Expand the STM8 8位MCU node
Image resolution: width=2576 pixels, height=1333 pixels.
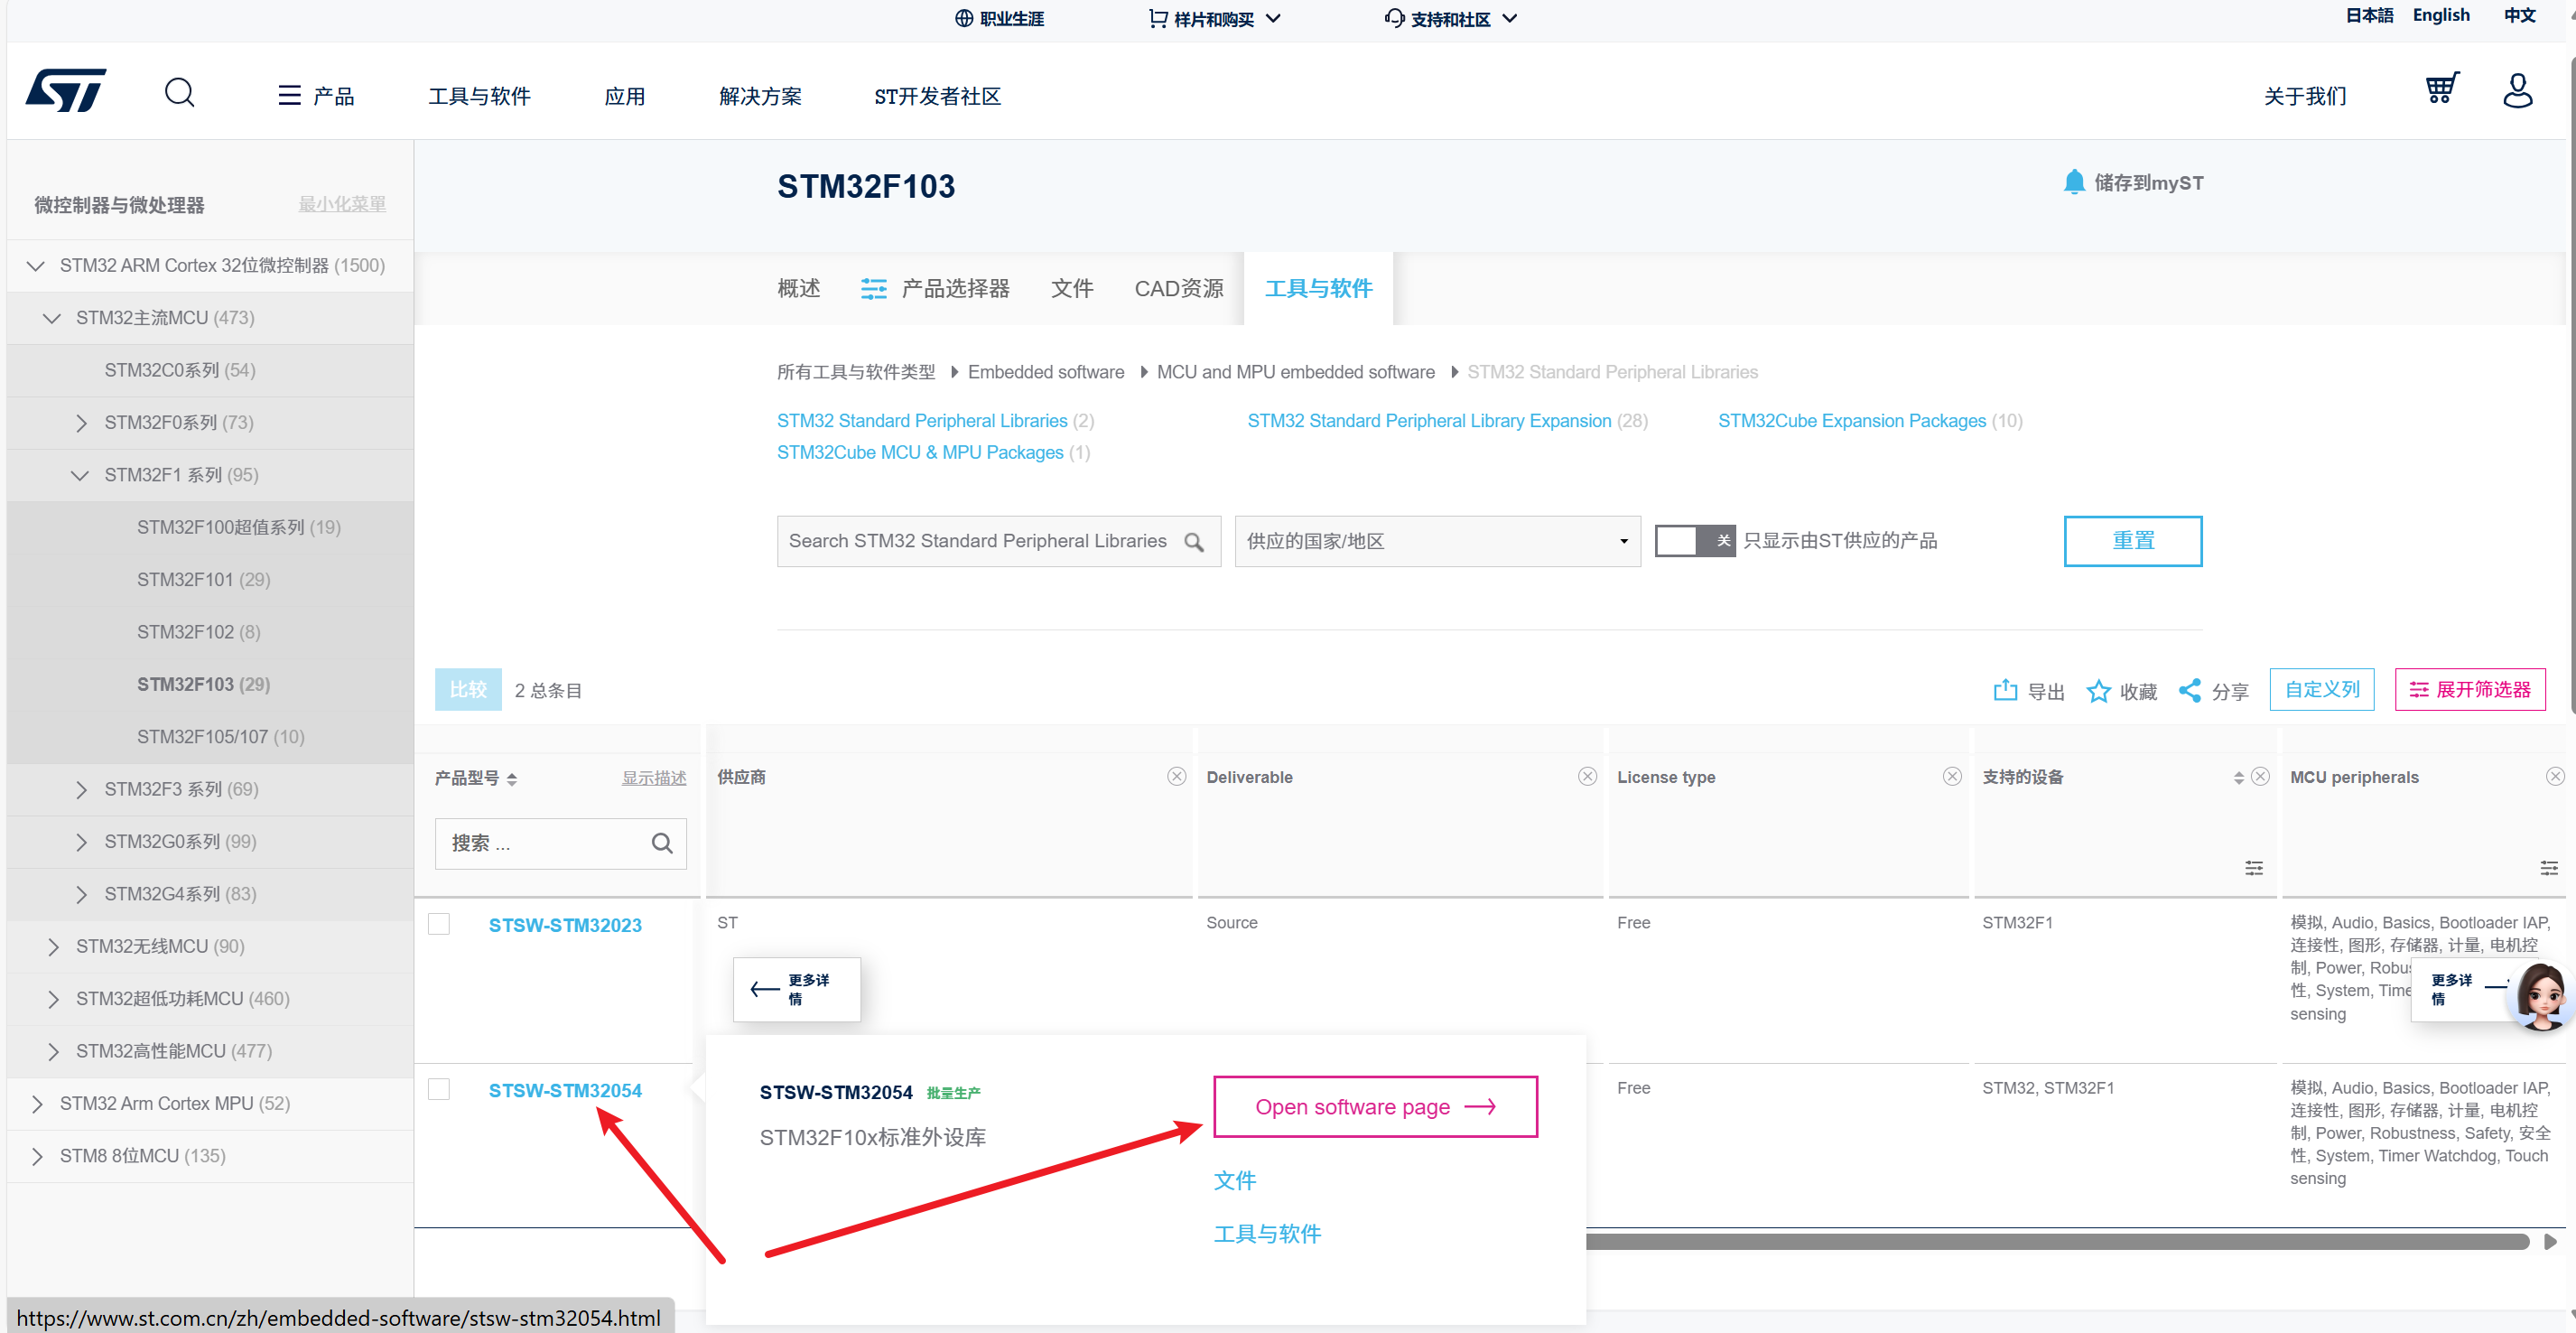(37, 1157)
